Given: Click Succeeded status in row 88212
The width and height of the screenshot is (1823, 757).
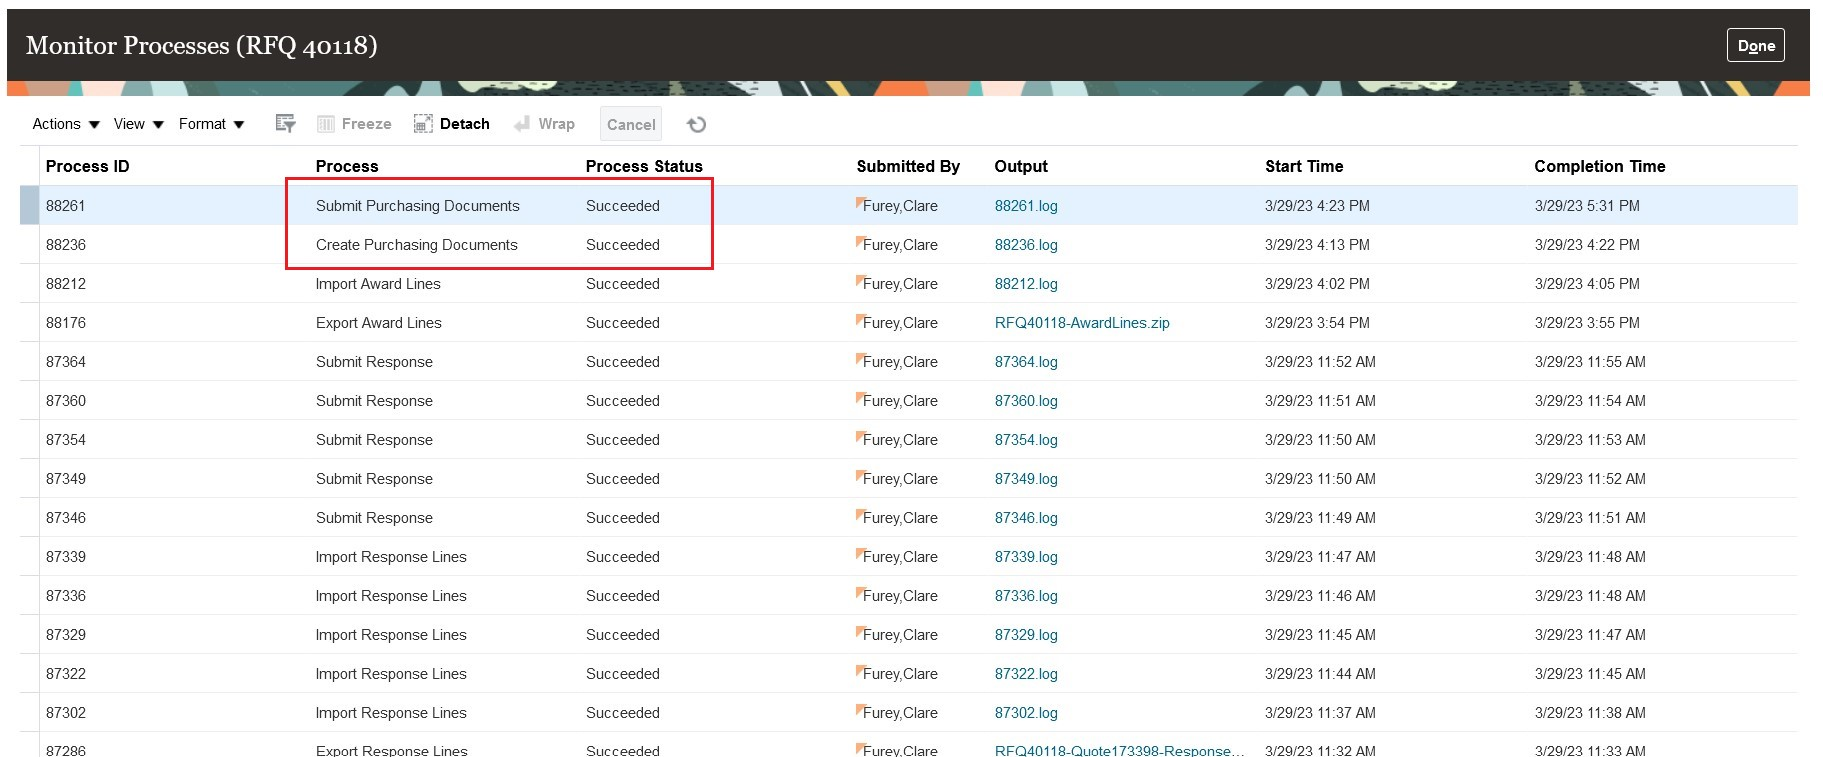Looking at the screenshot, I should pyautogui.click(x=622, y=284).
